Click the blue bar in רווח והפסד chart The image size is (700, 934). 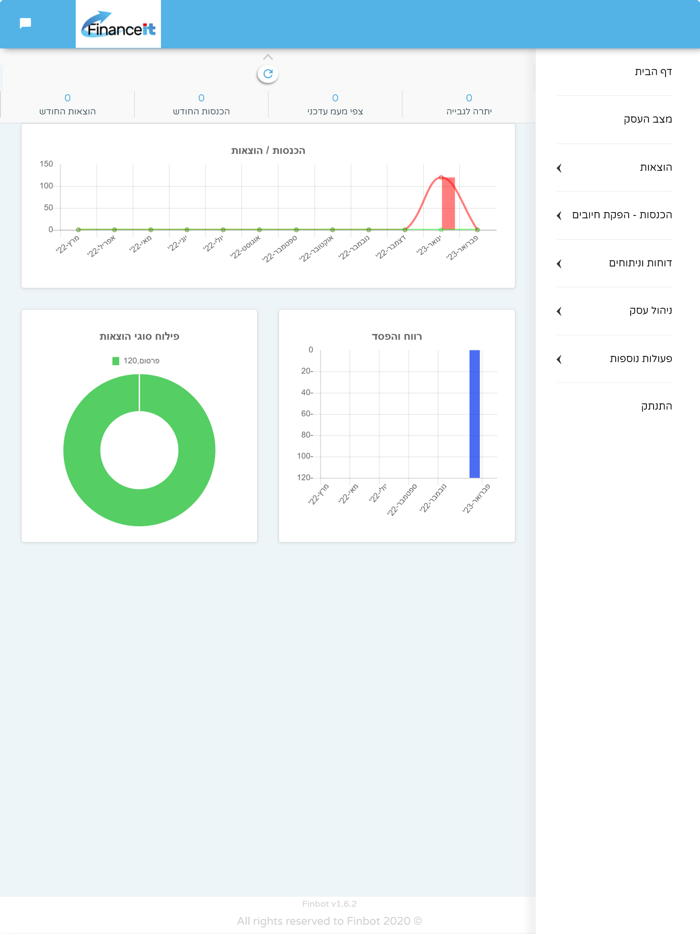click(474, 414)
